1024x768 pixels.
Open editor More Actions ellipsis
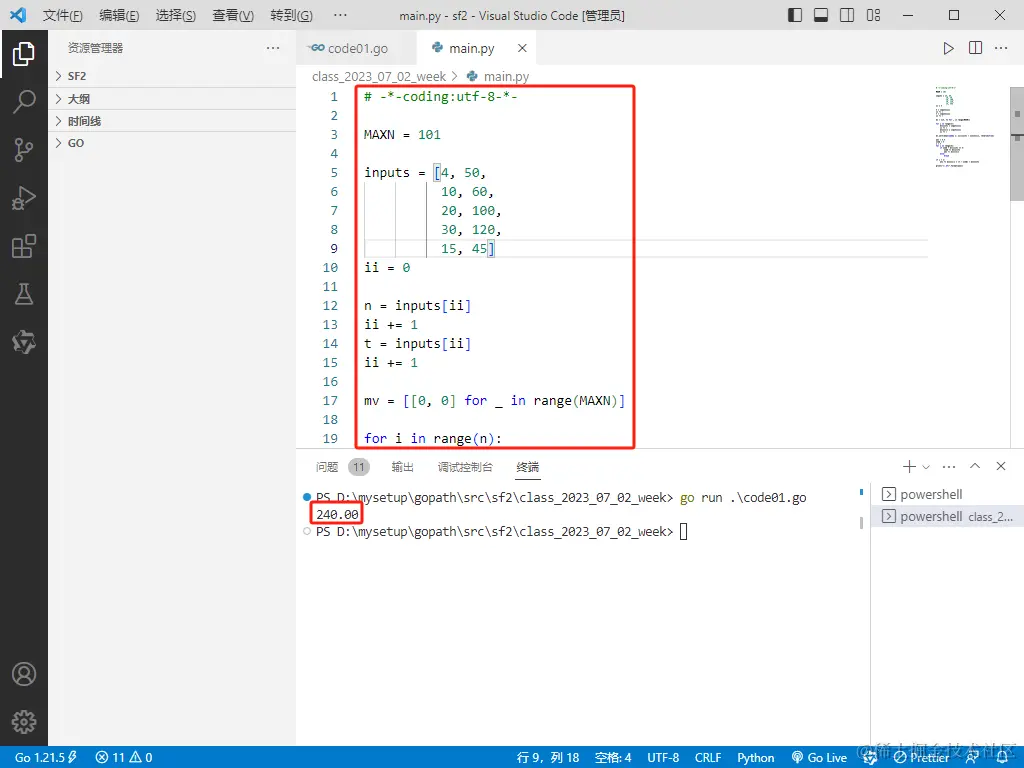click(x=1000, y=48)
